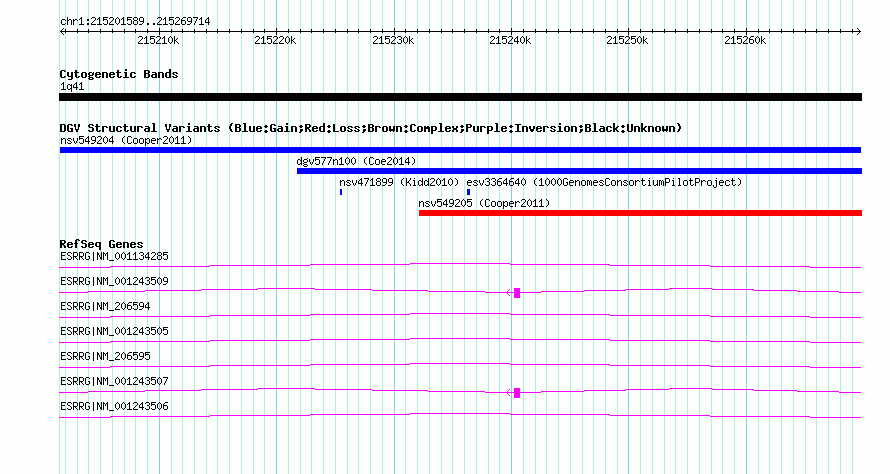Click the 1q41 band label
890x474 pixels.
coord(72,86)
